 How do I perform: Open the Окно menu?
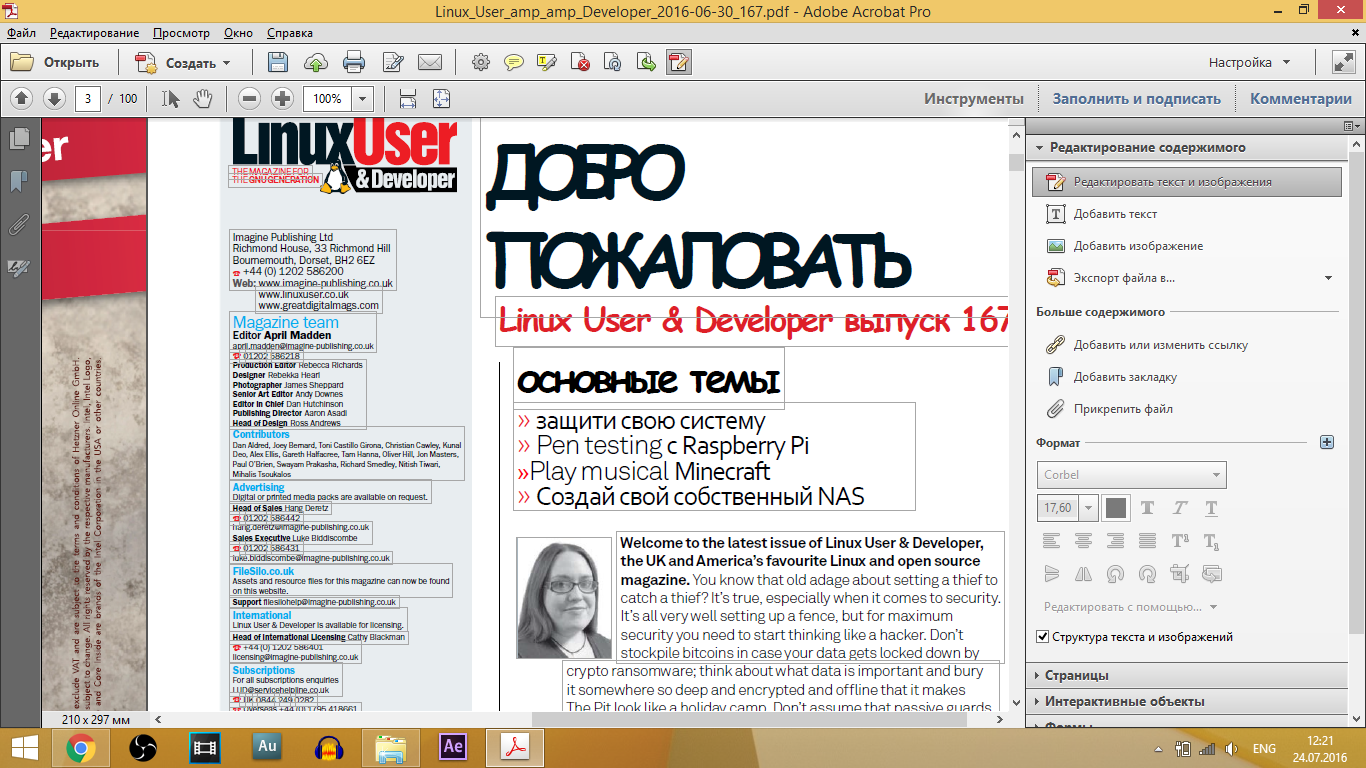(x=238, y=33)
